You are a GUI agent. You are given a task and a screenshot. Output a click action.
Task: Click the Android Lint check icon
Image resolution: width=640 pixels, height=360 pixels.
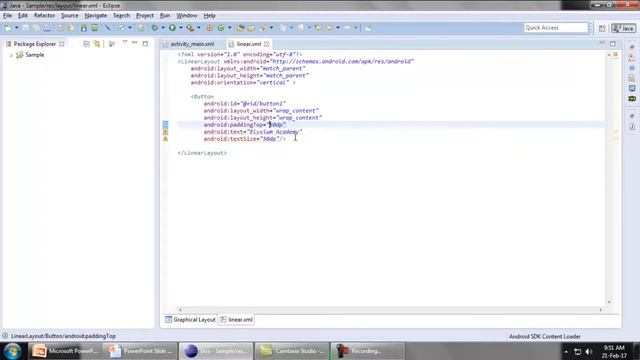pos(121,28)
